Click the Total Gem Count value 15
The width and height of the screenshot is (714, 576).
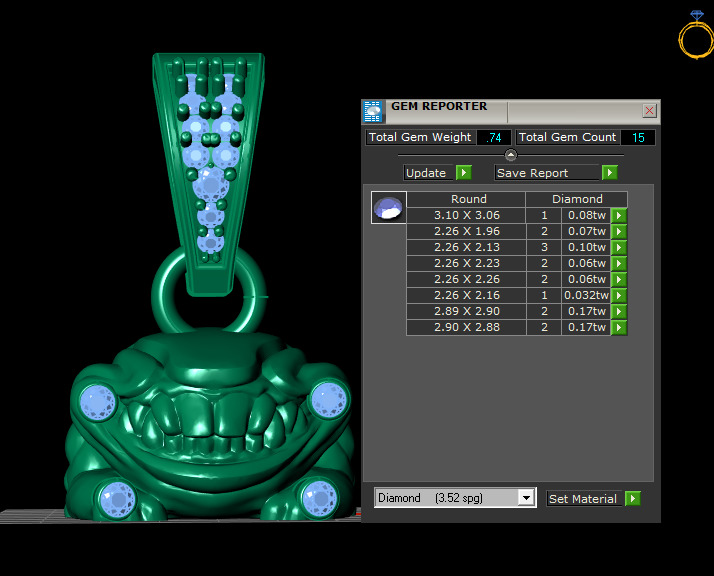point(638,138)
